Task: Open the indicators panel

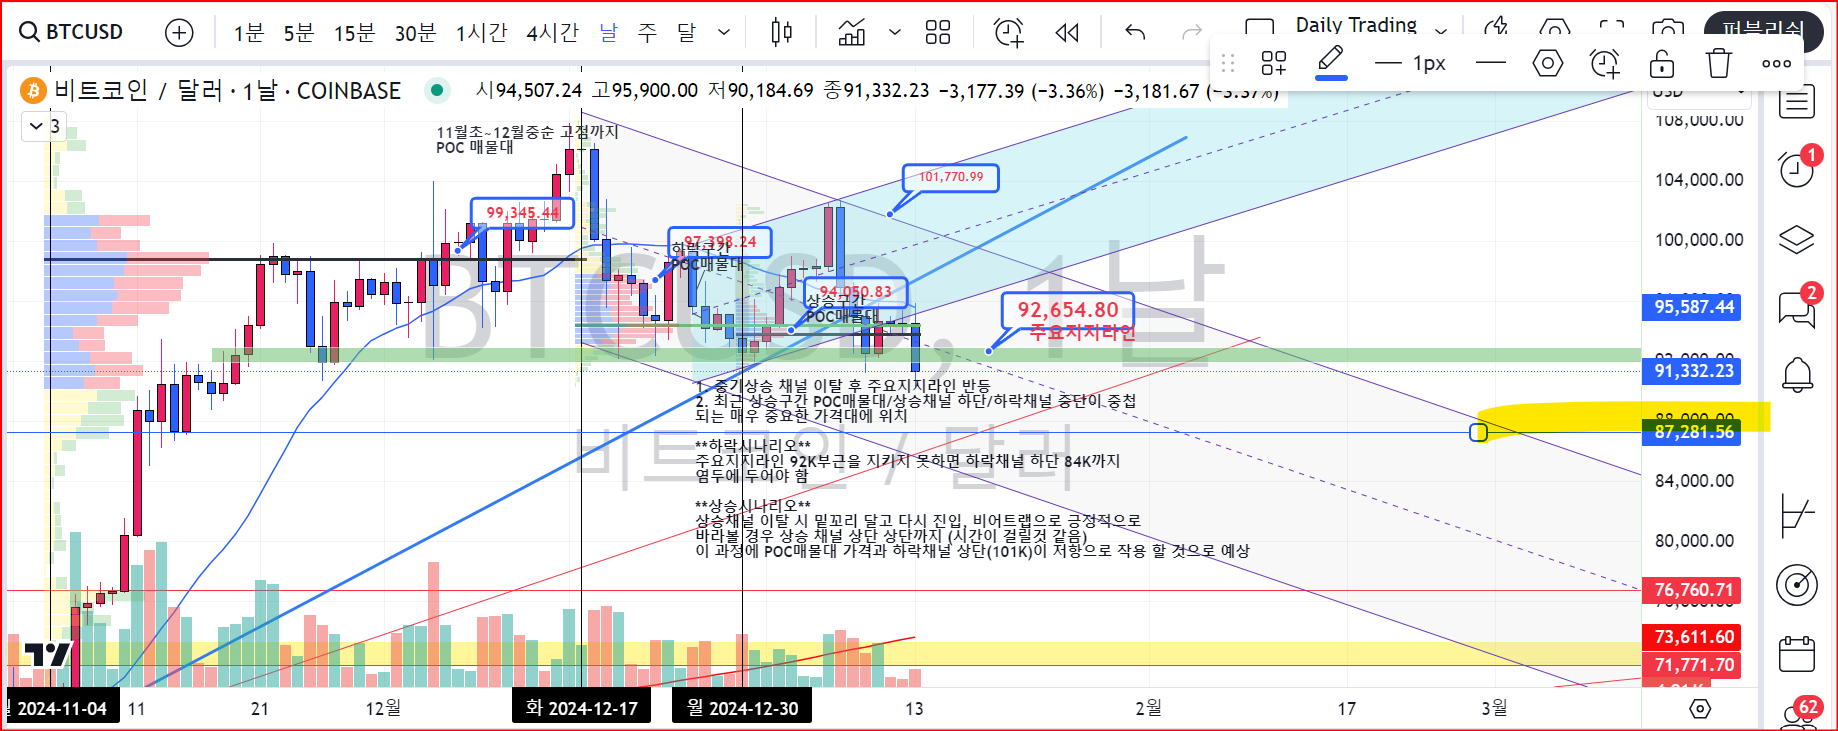Action: pos(852,33)
